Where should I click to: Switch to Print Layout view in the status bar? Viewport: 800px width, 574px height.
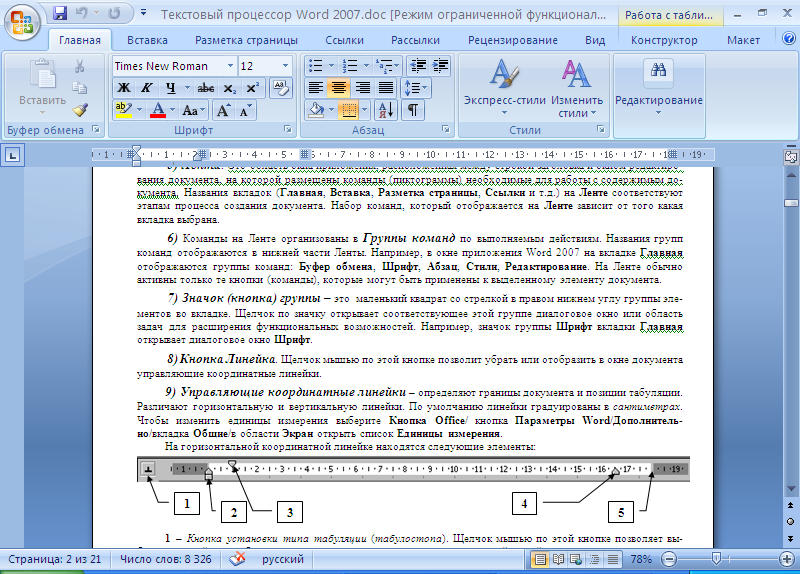(540, 560)
